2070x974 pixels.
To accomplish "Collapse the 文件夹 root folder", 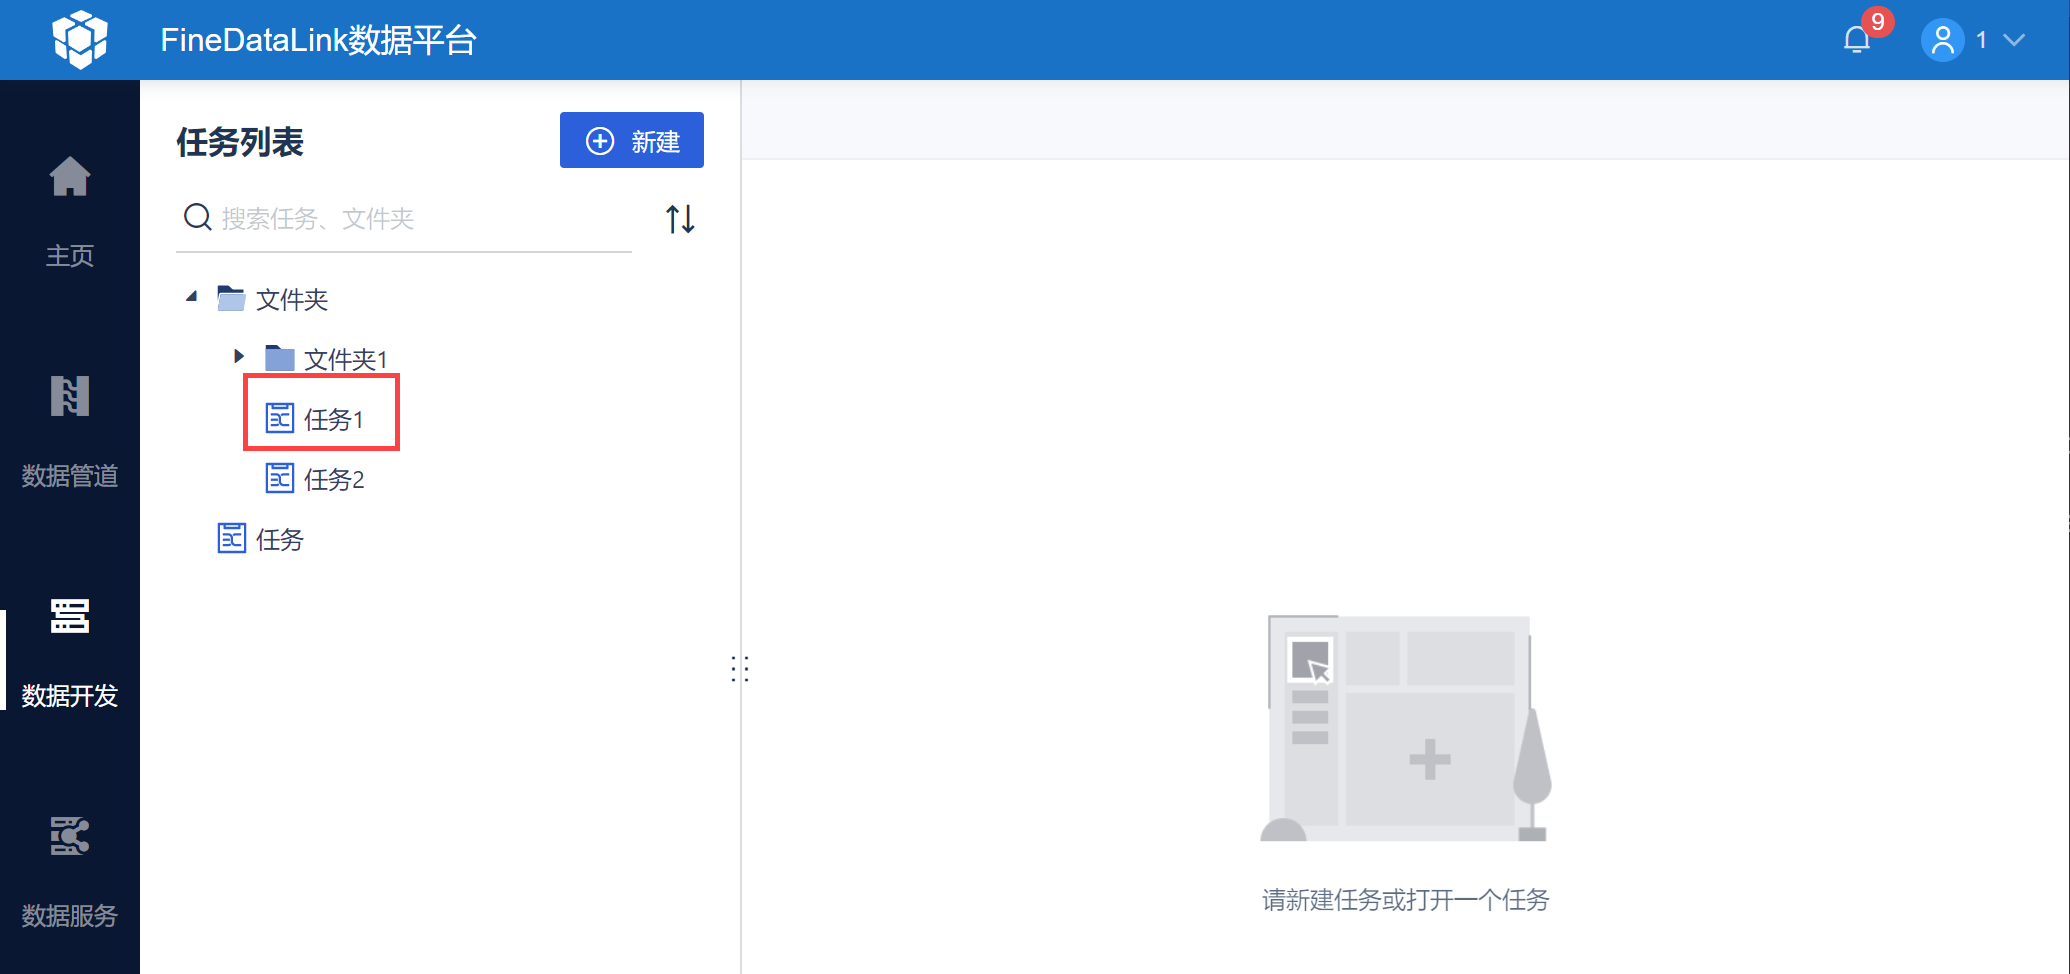I will tap(192, 297).
